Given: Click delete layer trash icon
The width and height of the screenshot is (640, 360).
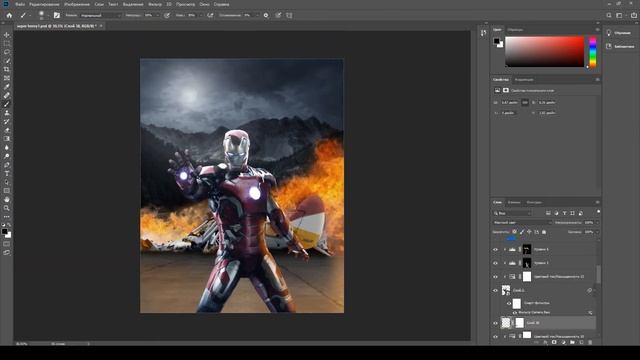Looking at the screenshot, I should click(x=590, y=342).
